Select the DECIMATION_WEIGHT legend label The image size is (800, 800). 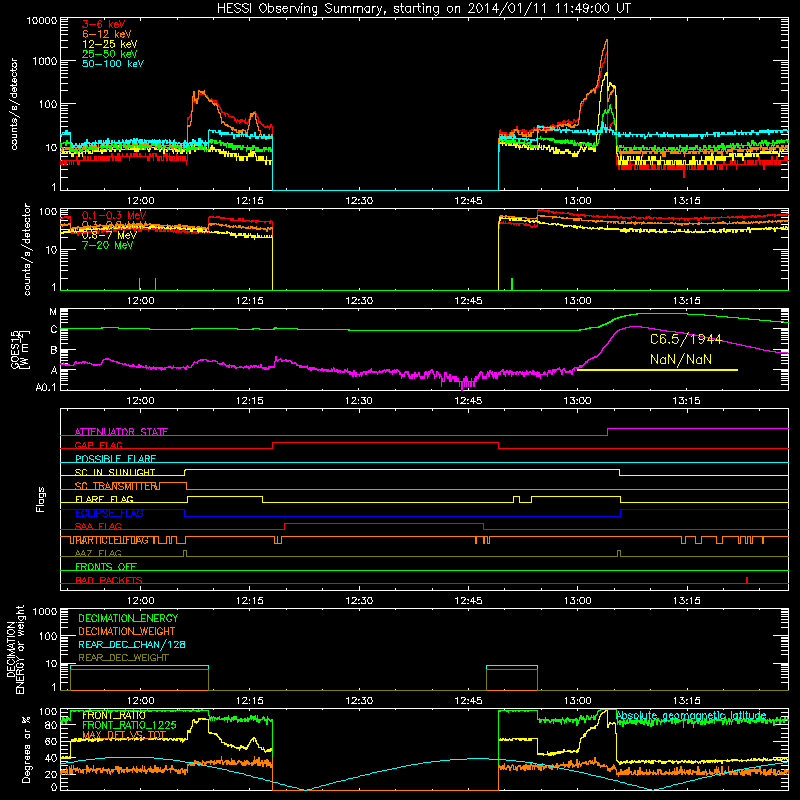point(127,632)
